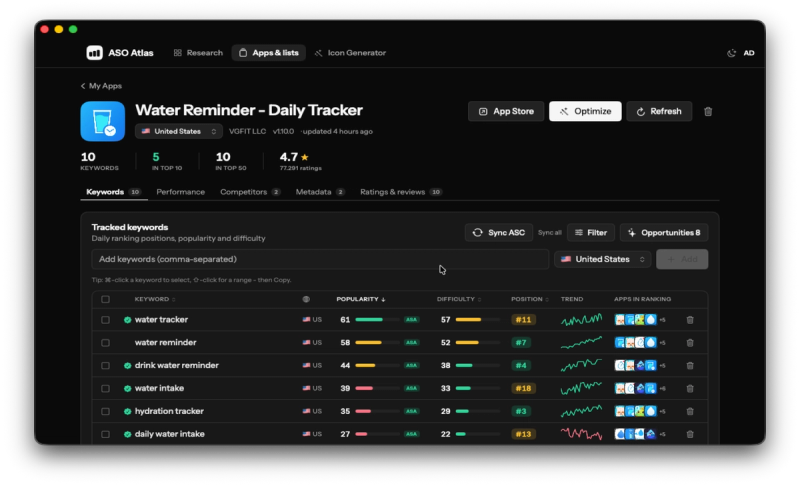Check the water tracker row checkbox
This screenshot has height=486, width=800.
[105, 320]
